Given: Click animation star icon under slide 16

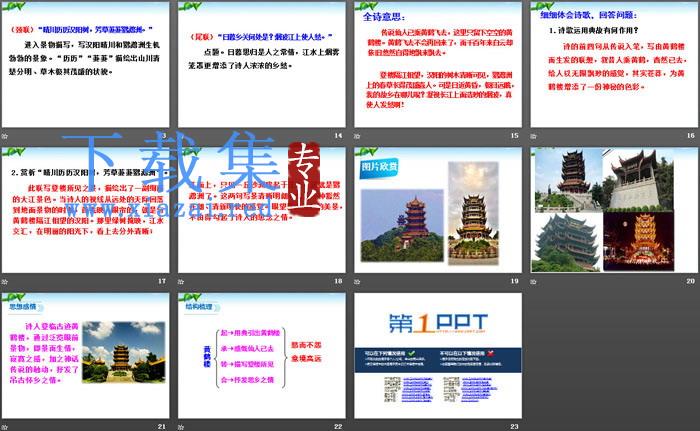Looking at the screenshot, I should [x=533, y=136].
